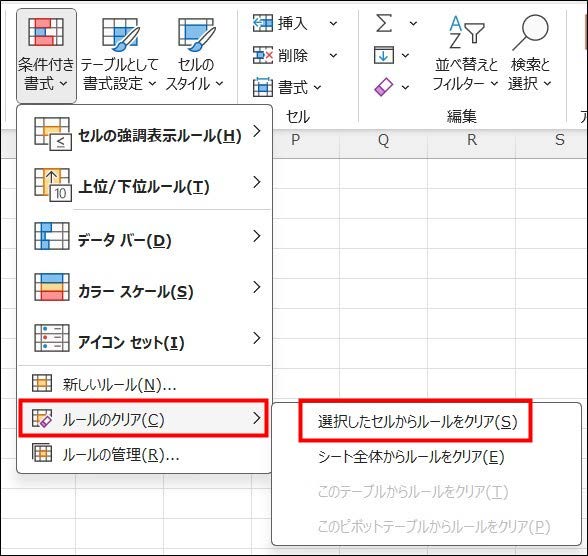This screenshot has width=588, height=556.
Task: Click the テーブルとして書式設定 icon
Action: pos(121,34)
